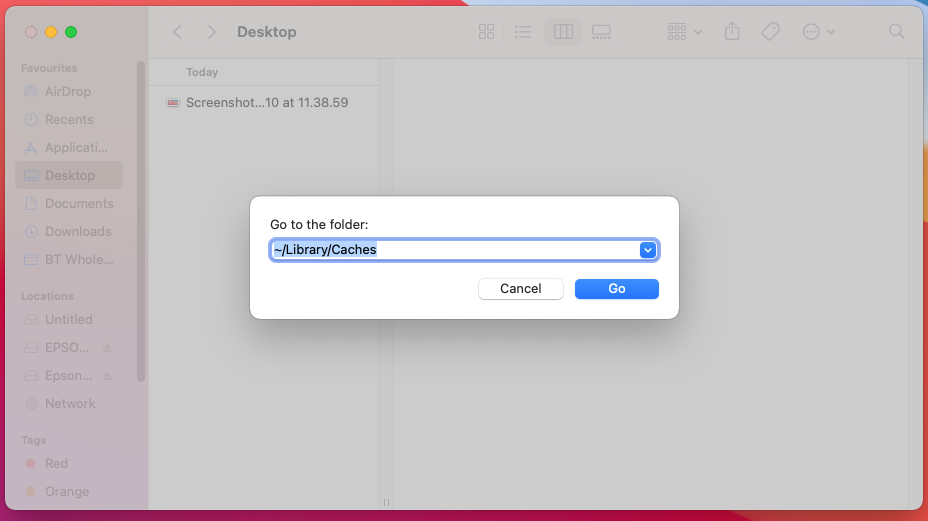Open the More actions ellipsis menu

click(819, 32)
